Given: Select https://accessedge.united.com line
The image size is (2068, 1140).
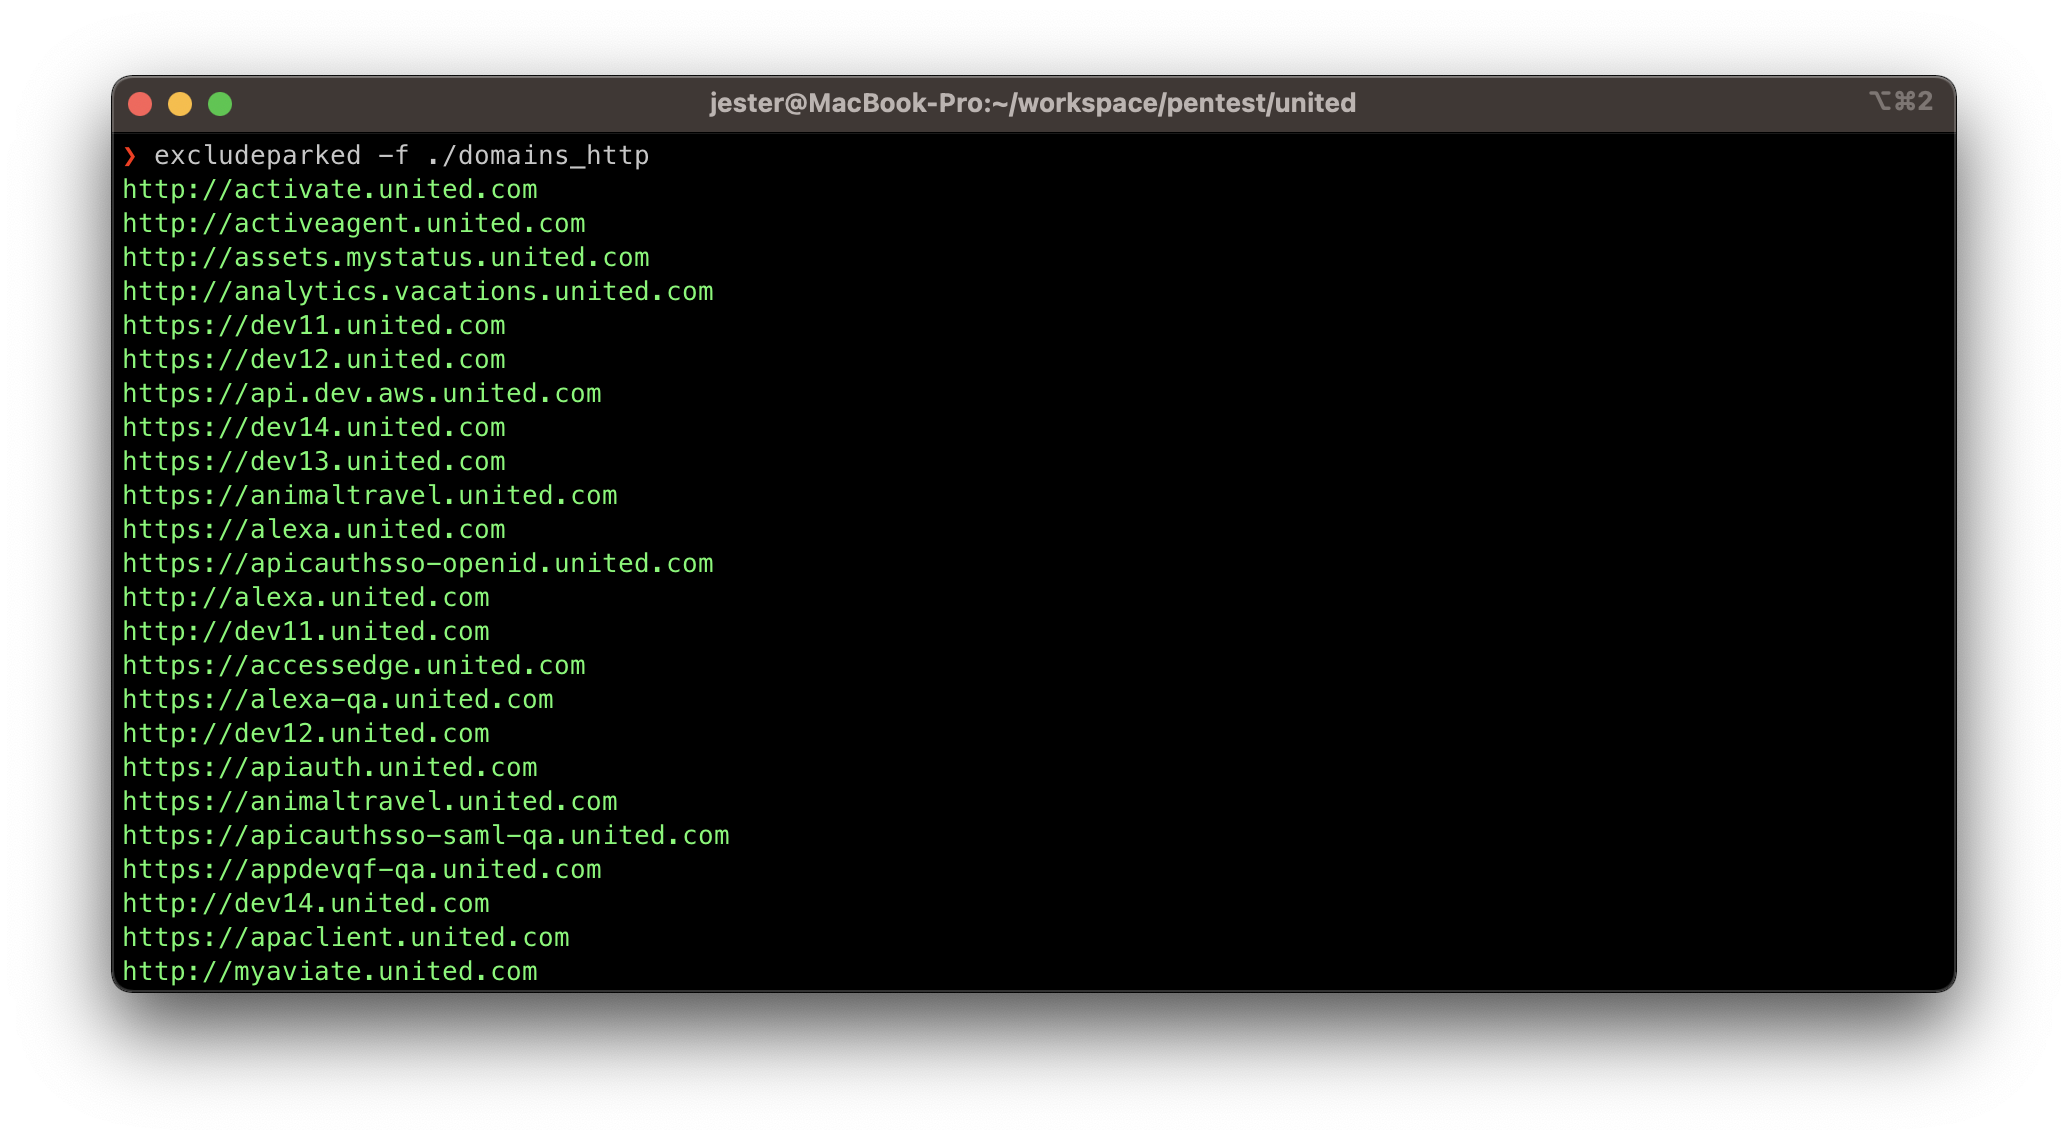Looking at the screenshot, I should pyautogui.click(x=354, y=666).
